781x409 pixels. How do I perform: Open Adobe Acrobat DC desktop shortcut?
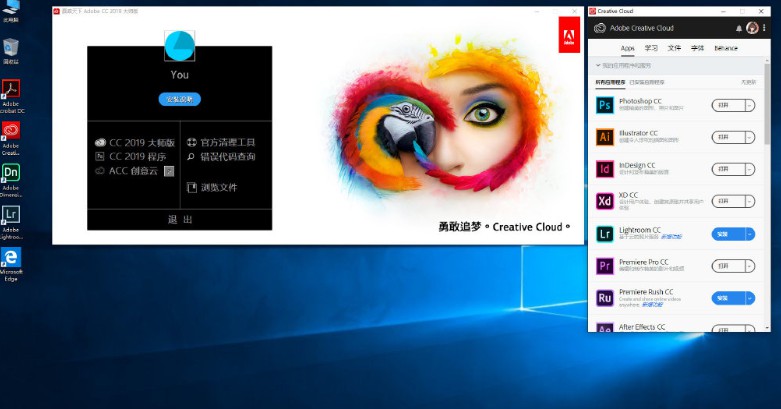pos(11,97)
